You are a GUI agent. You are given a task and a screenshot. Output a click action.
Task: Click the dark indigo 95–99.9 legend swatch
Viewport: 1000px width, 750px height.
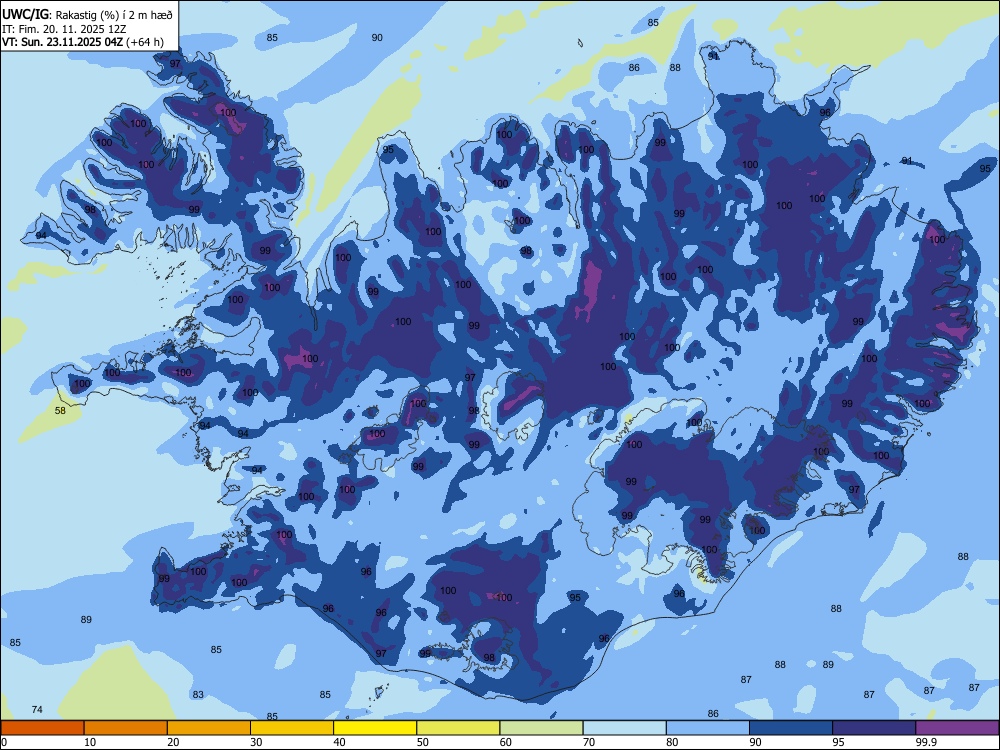click(874, 728)
